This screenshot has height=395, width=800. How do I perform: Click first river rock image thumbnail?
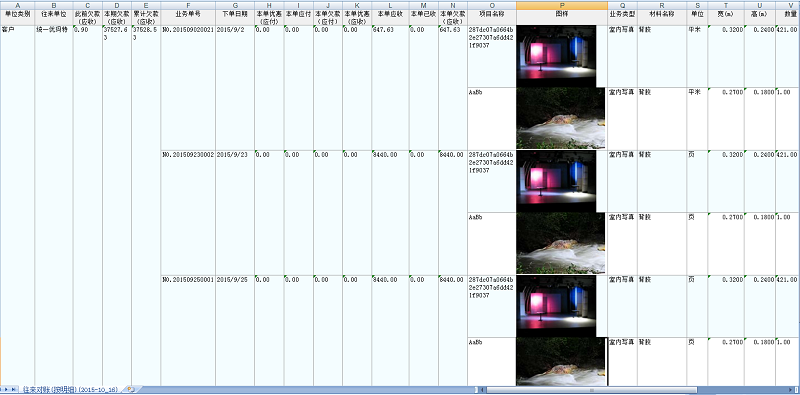[561, 118]
